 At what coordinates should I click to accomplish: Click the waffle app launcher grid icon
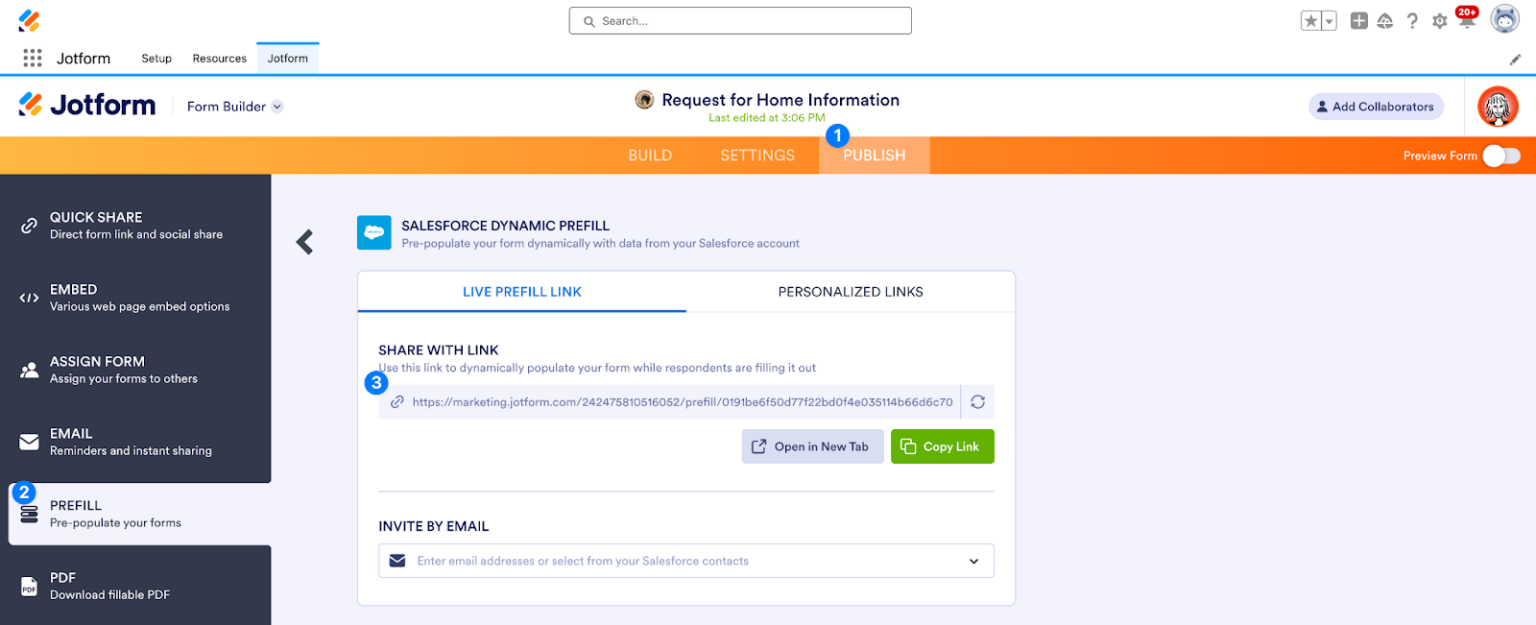click(30, 58)
